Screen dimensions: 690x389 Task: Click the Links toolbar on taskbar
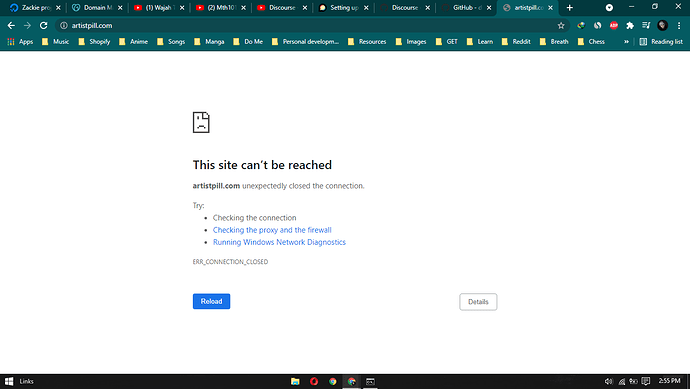pos(26,382)
